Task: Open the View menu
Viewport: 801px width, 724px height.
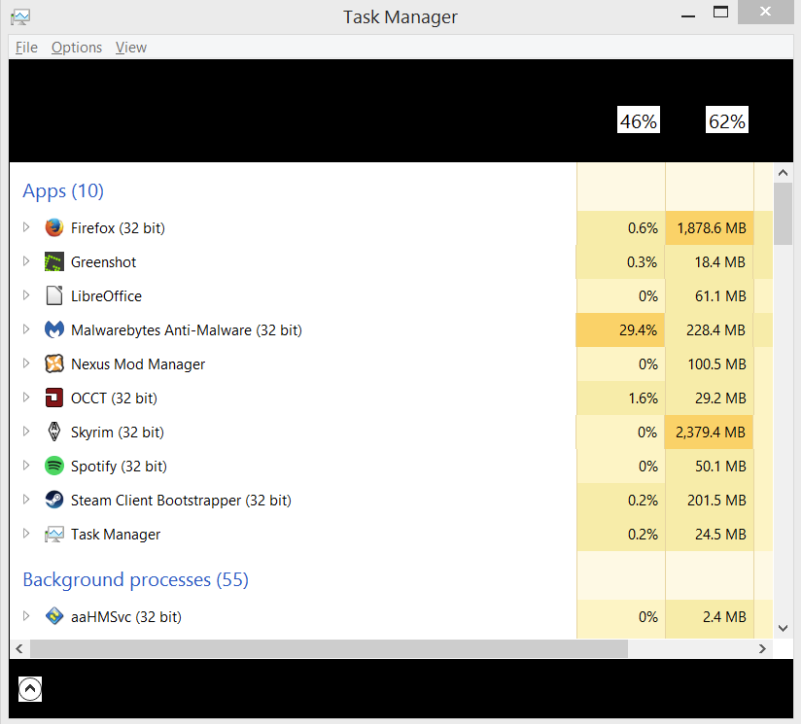Action: (131, 48)
